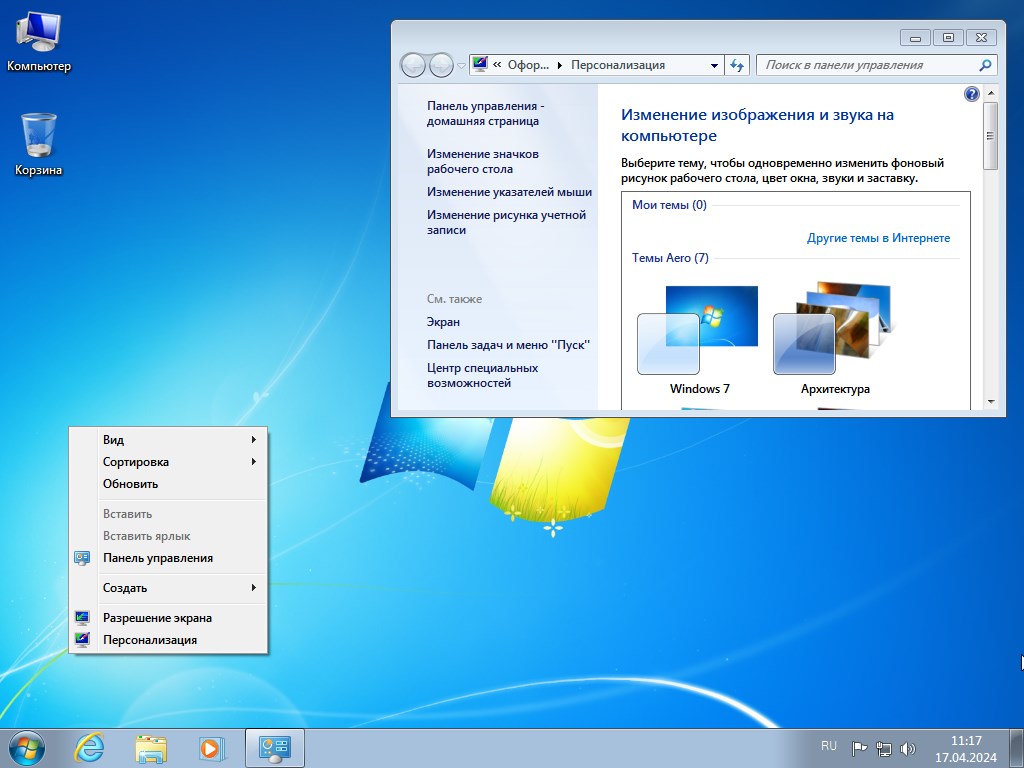Click the Разрешение экрана menu icon
1024x768 pixels.
82,618
